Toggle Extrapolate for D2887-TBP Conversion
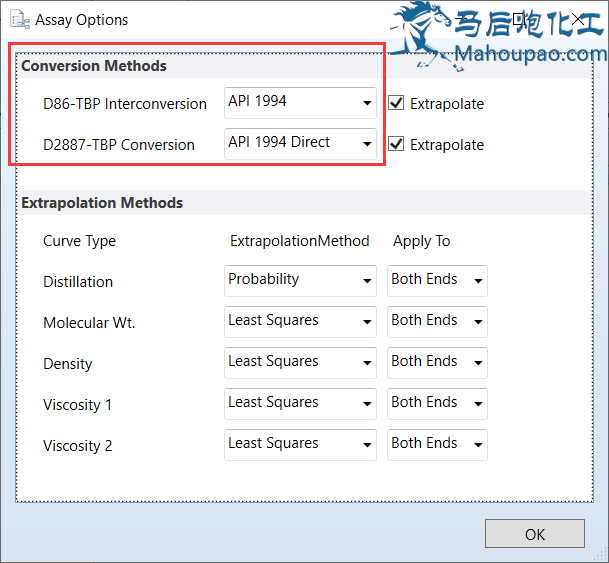Screen dimensions: 609x563 pos(397,144)
